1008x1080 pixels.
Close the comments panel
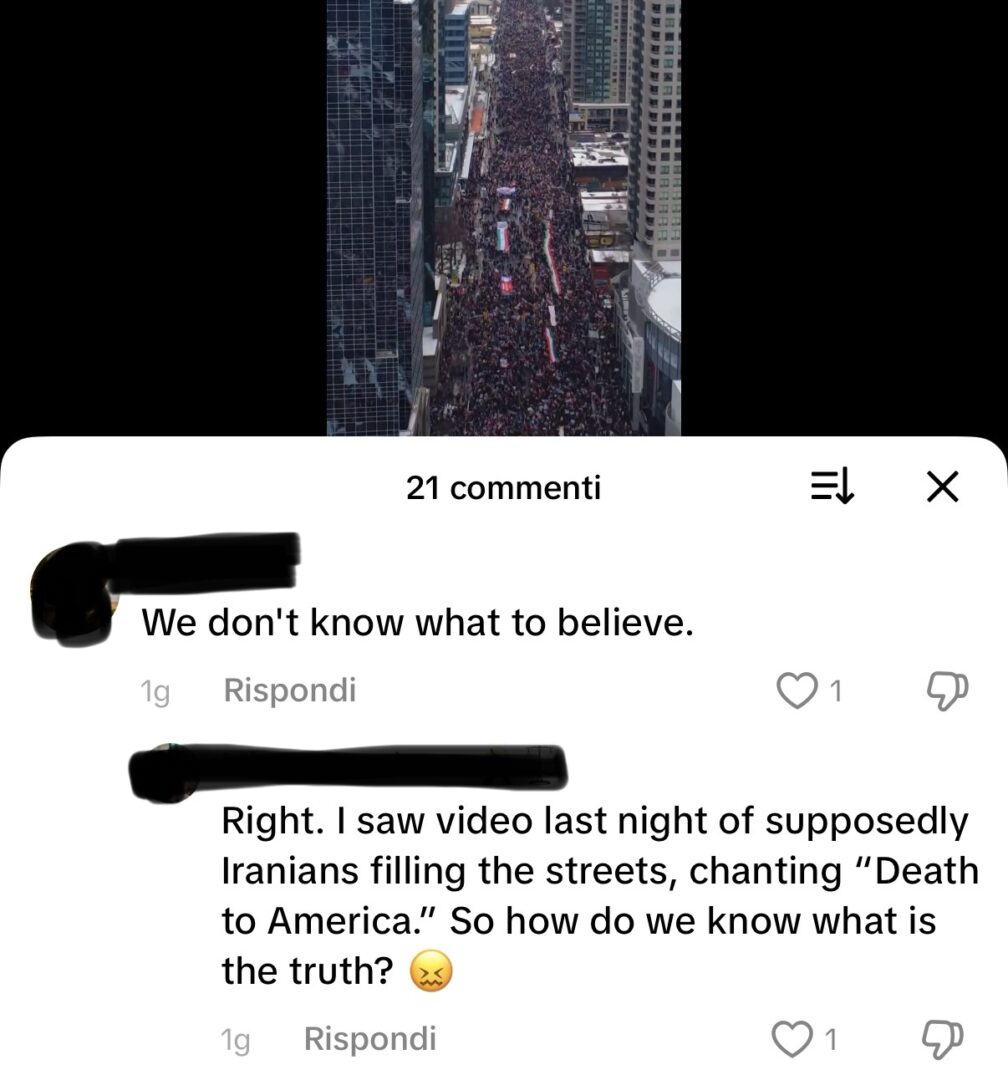coord(942,487)
